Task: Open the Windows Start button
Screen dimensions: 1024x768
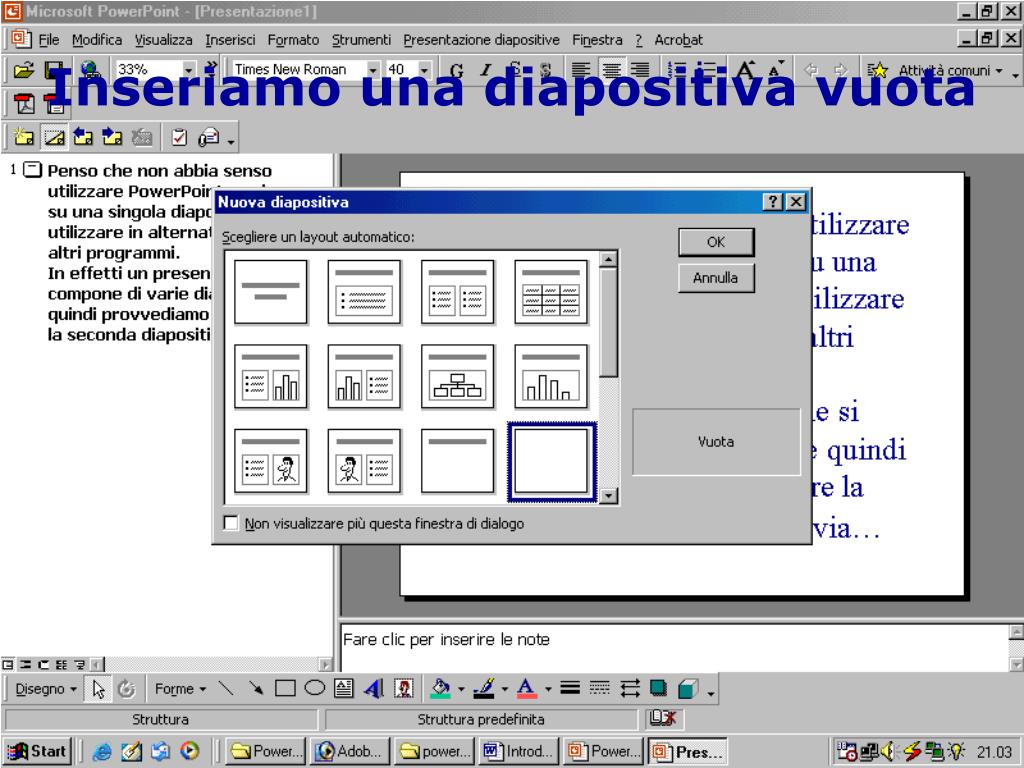Action: click(37, 752)
